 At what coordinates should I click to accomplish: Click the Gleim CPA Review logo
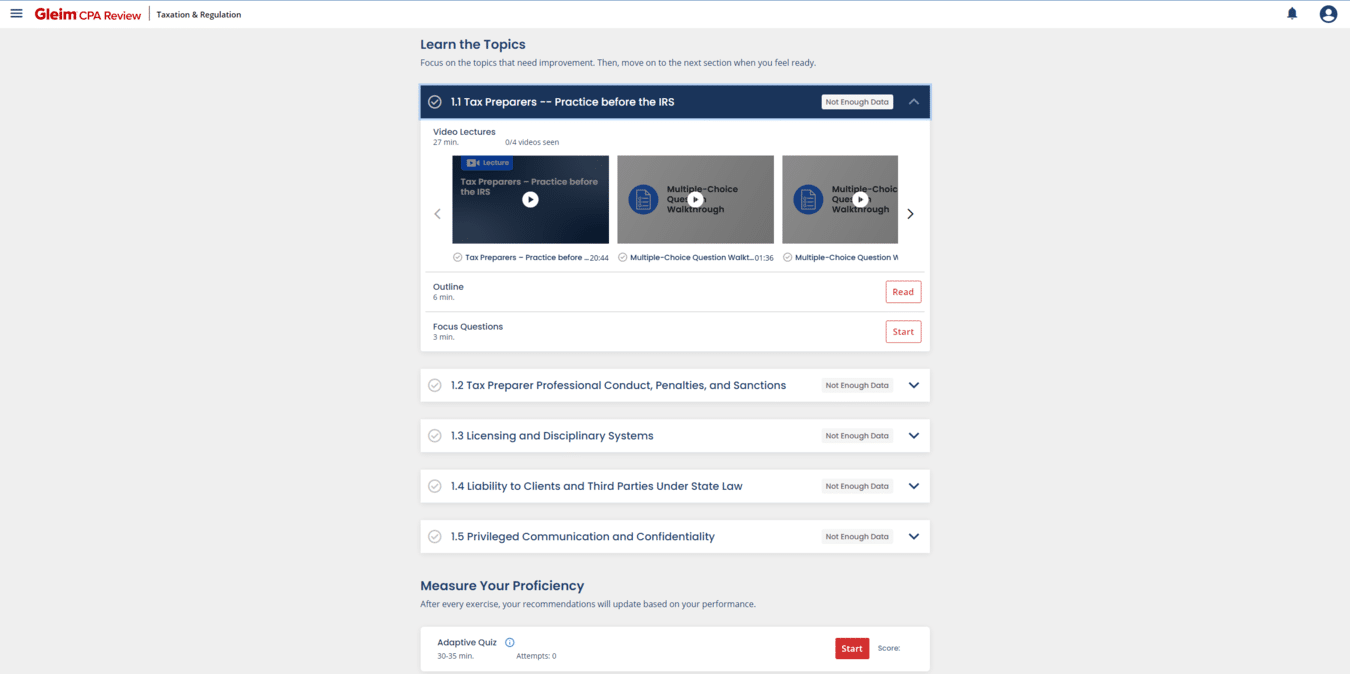86,13
